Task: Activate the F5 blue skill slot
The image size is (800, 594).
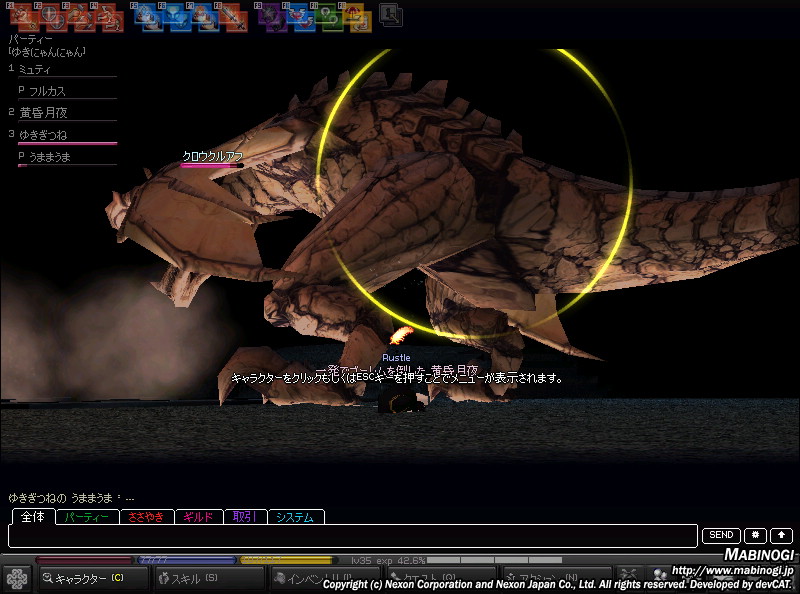Action: coord(148,17)
